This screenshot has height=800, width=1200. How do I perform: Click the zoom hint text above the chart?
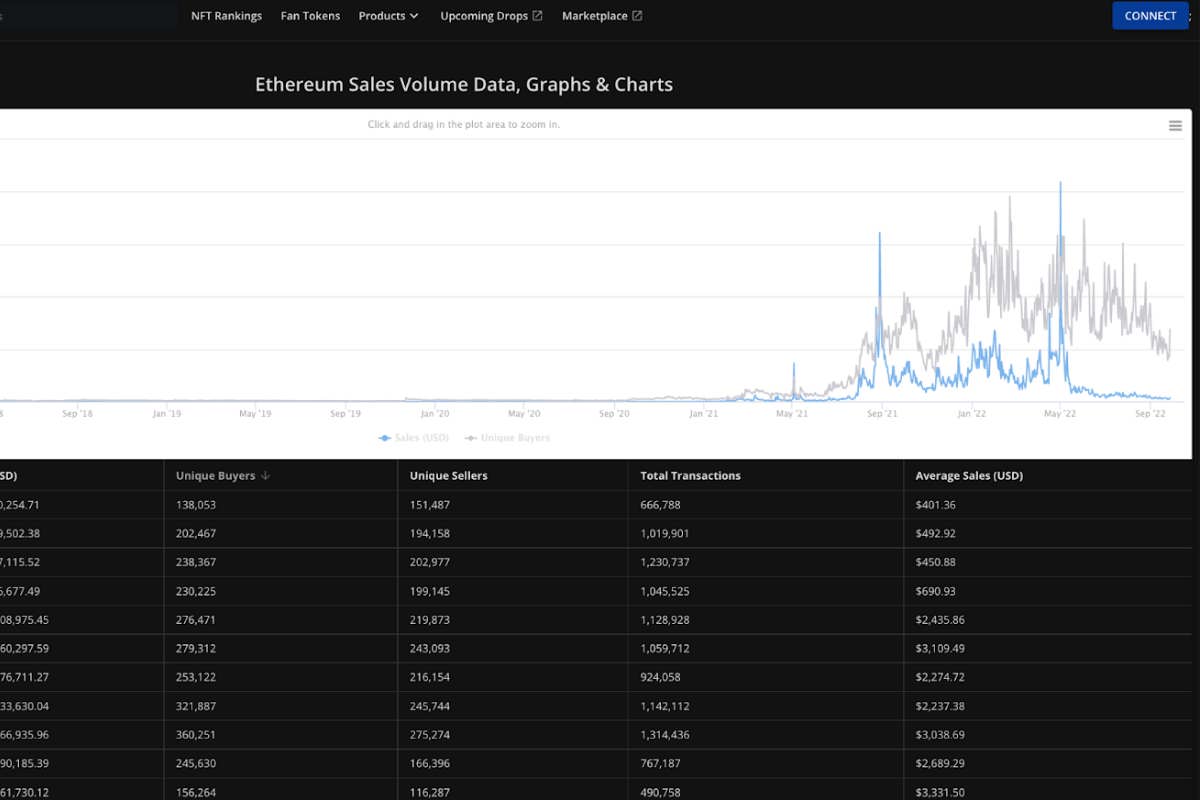click(464, 125)
